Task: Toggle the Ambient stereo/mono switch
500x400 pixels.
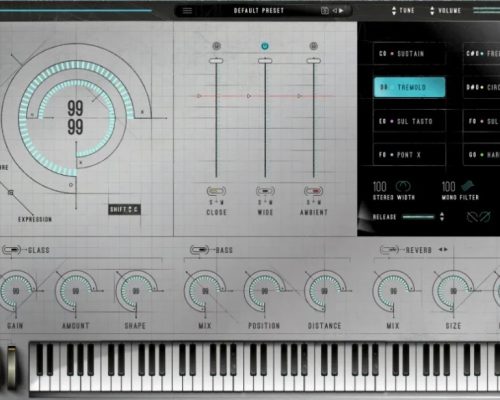Action: click(x=313, y=191)
